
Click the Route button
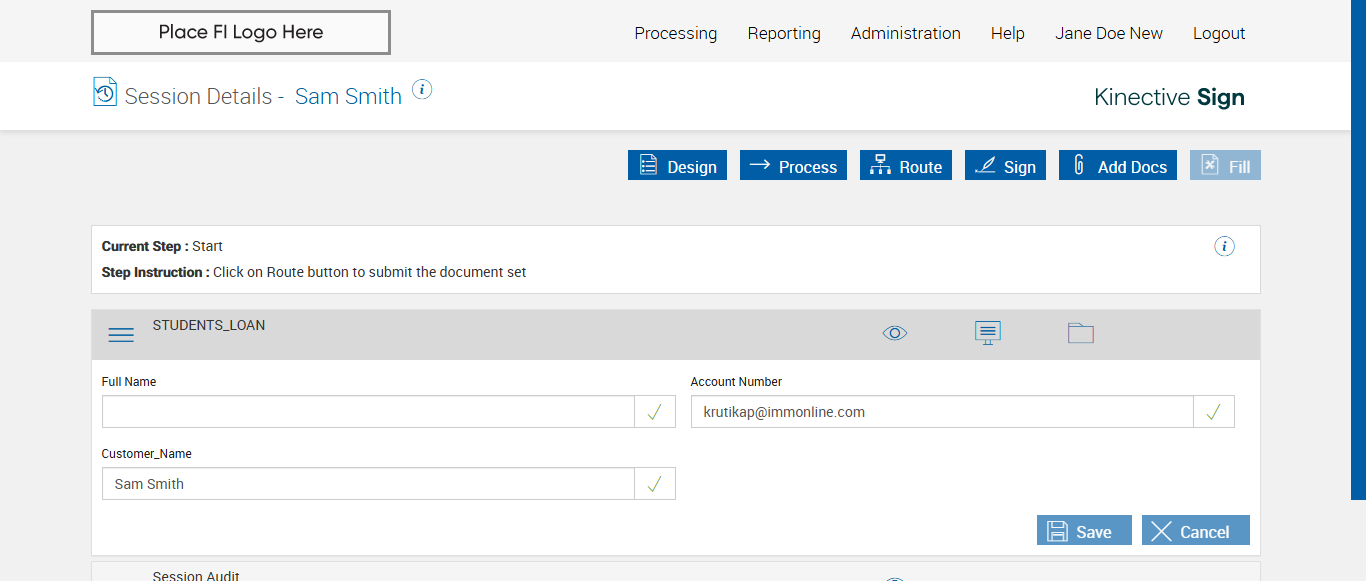click(906, 166)
